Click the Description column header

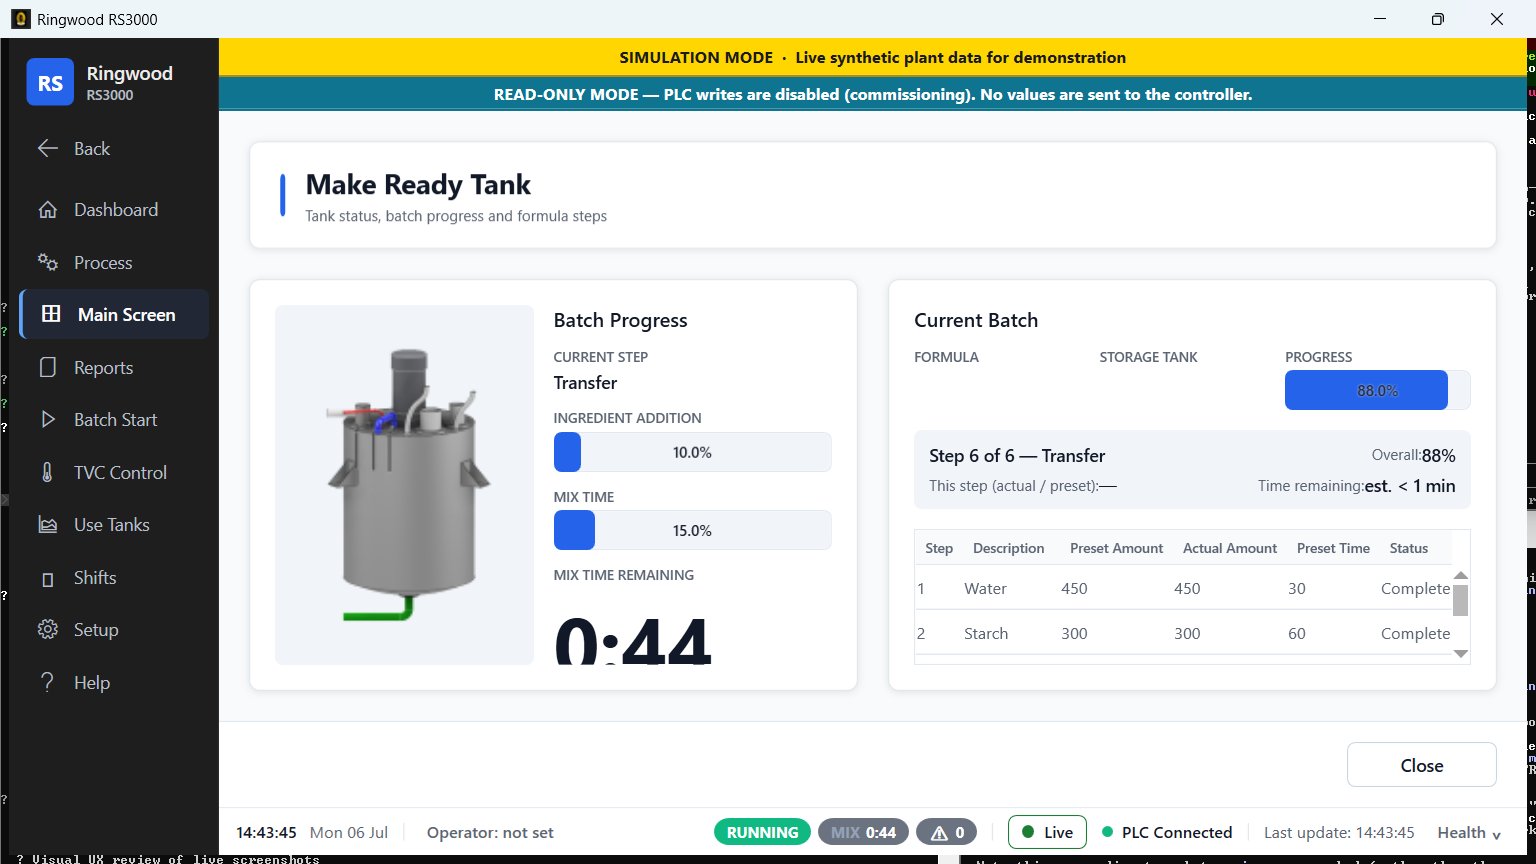tap(1008, 548)
